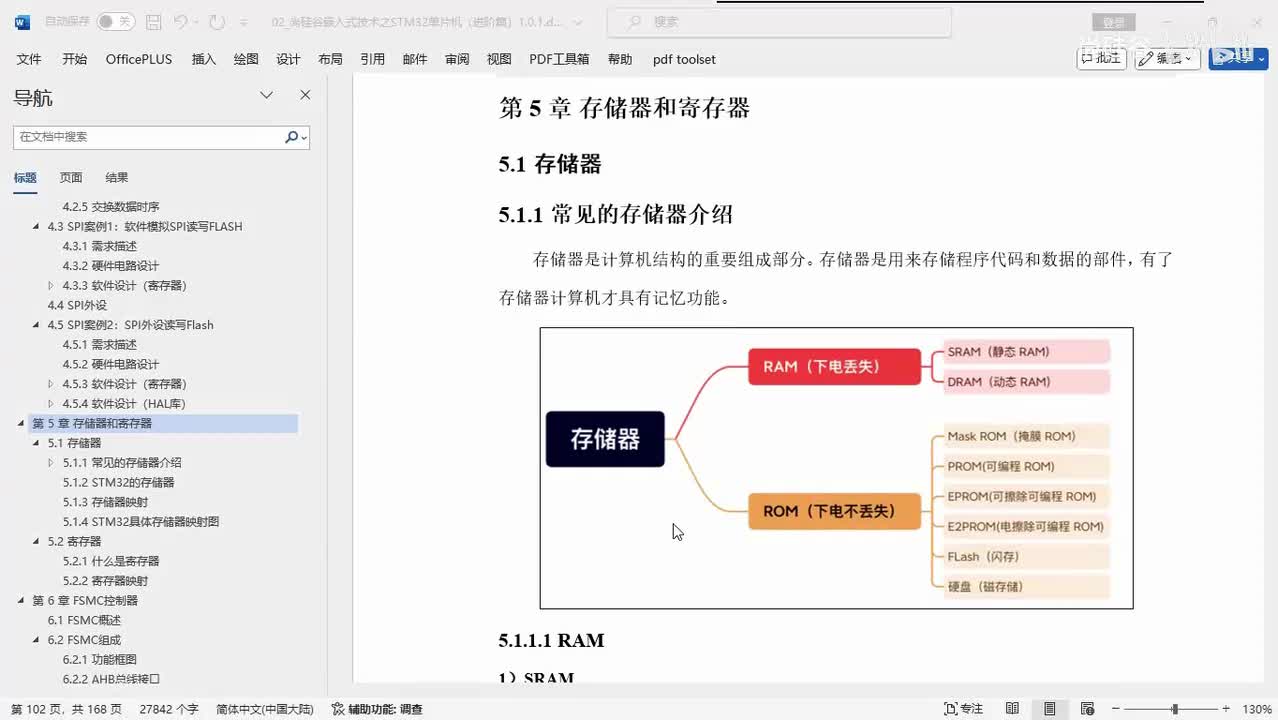Click the 简体中文(中国大陆) language indicator
The height and width of the screenshot is (720, 1278).
(265, 709)
